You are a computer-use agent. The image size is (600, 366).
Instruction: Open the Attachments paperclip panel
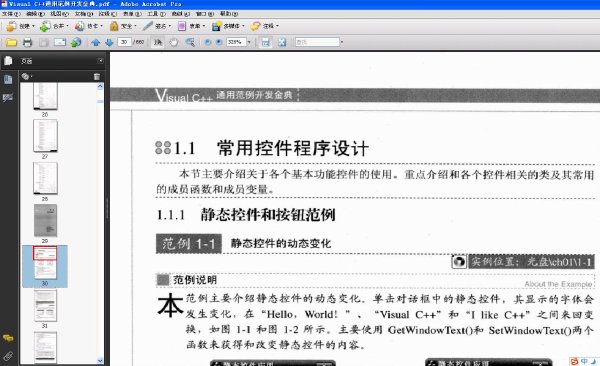click(x=8, y=356)
